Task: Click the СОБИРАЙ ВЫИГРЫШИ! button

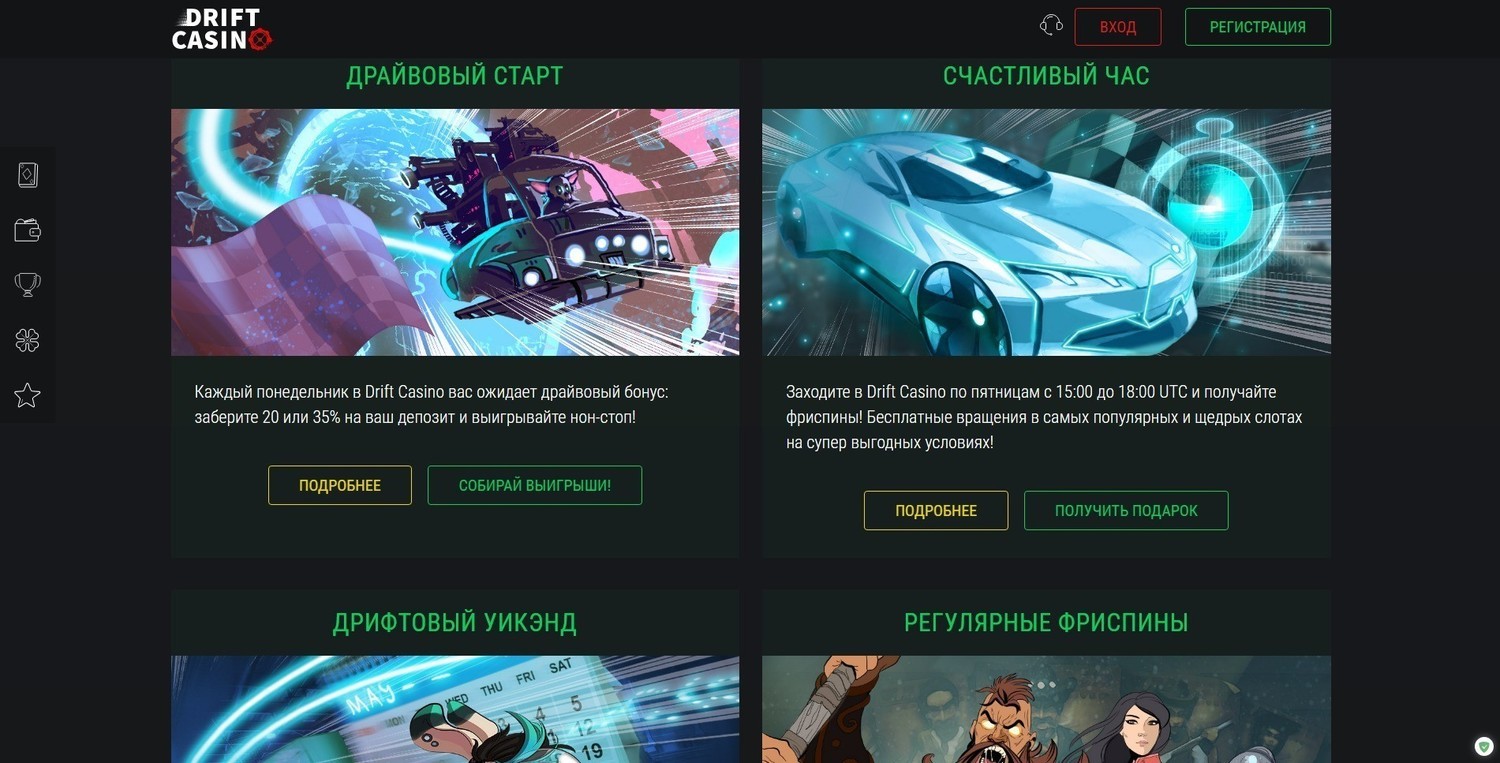Action: point(535,485)
